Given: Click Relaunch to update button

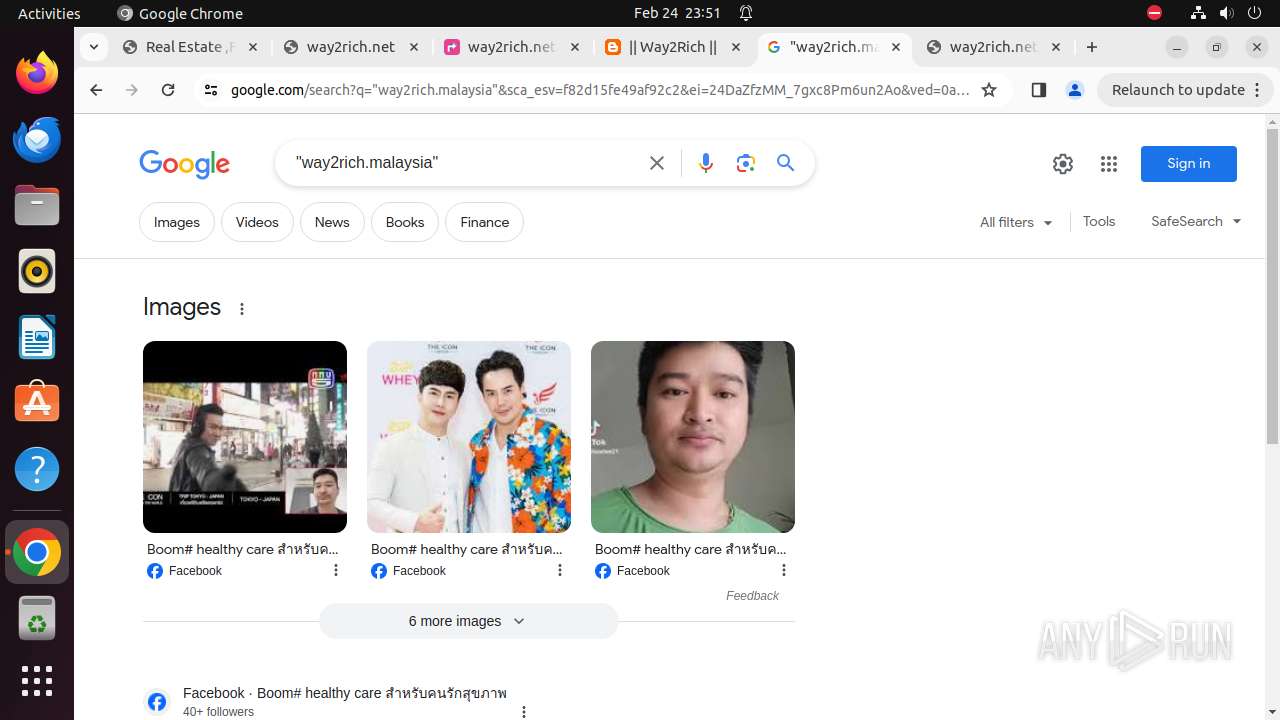Looking at the screenshot, I should point(1186,90).
